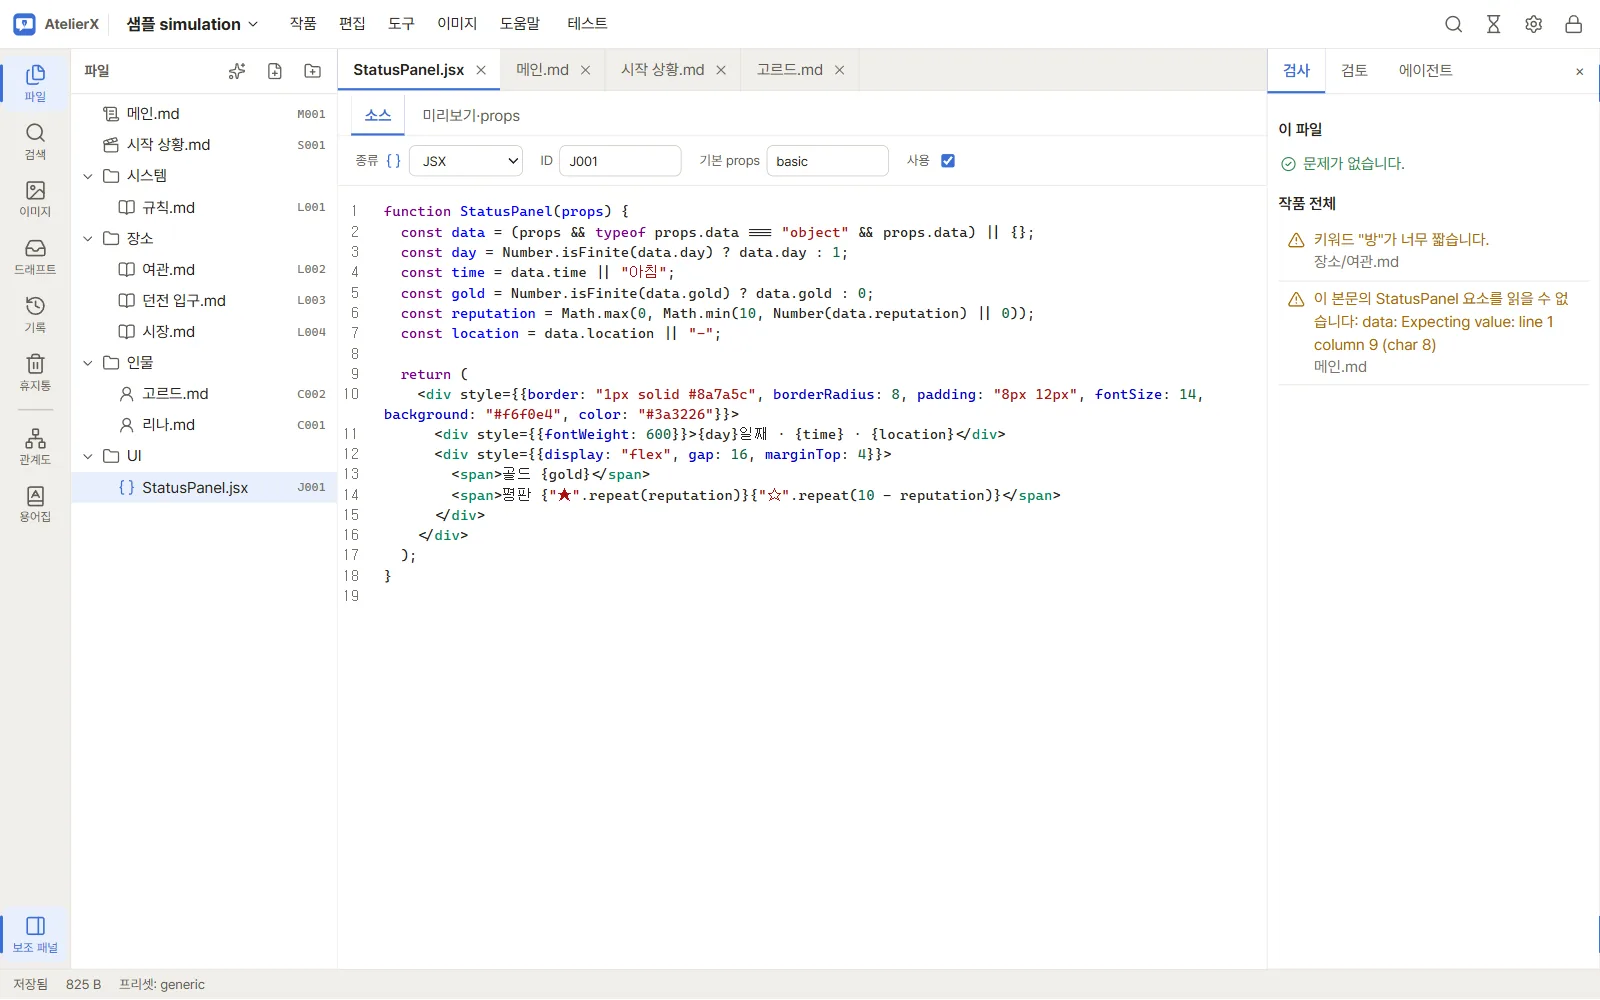Create a new file with the file-plus icon
The image size is (1600, 1000).
[x=275, y=71]
